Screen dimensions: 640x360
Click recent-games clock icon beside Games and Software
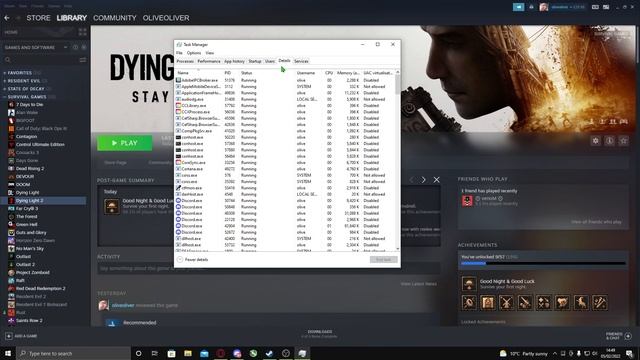(76, 47)
